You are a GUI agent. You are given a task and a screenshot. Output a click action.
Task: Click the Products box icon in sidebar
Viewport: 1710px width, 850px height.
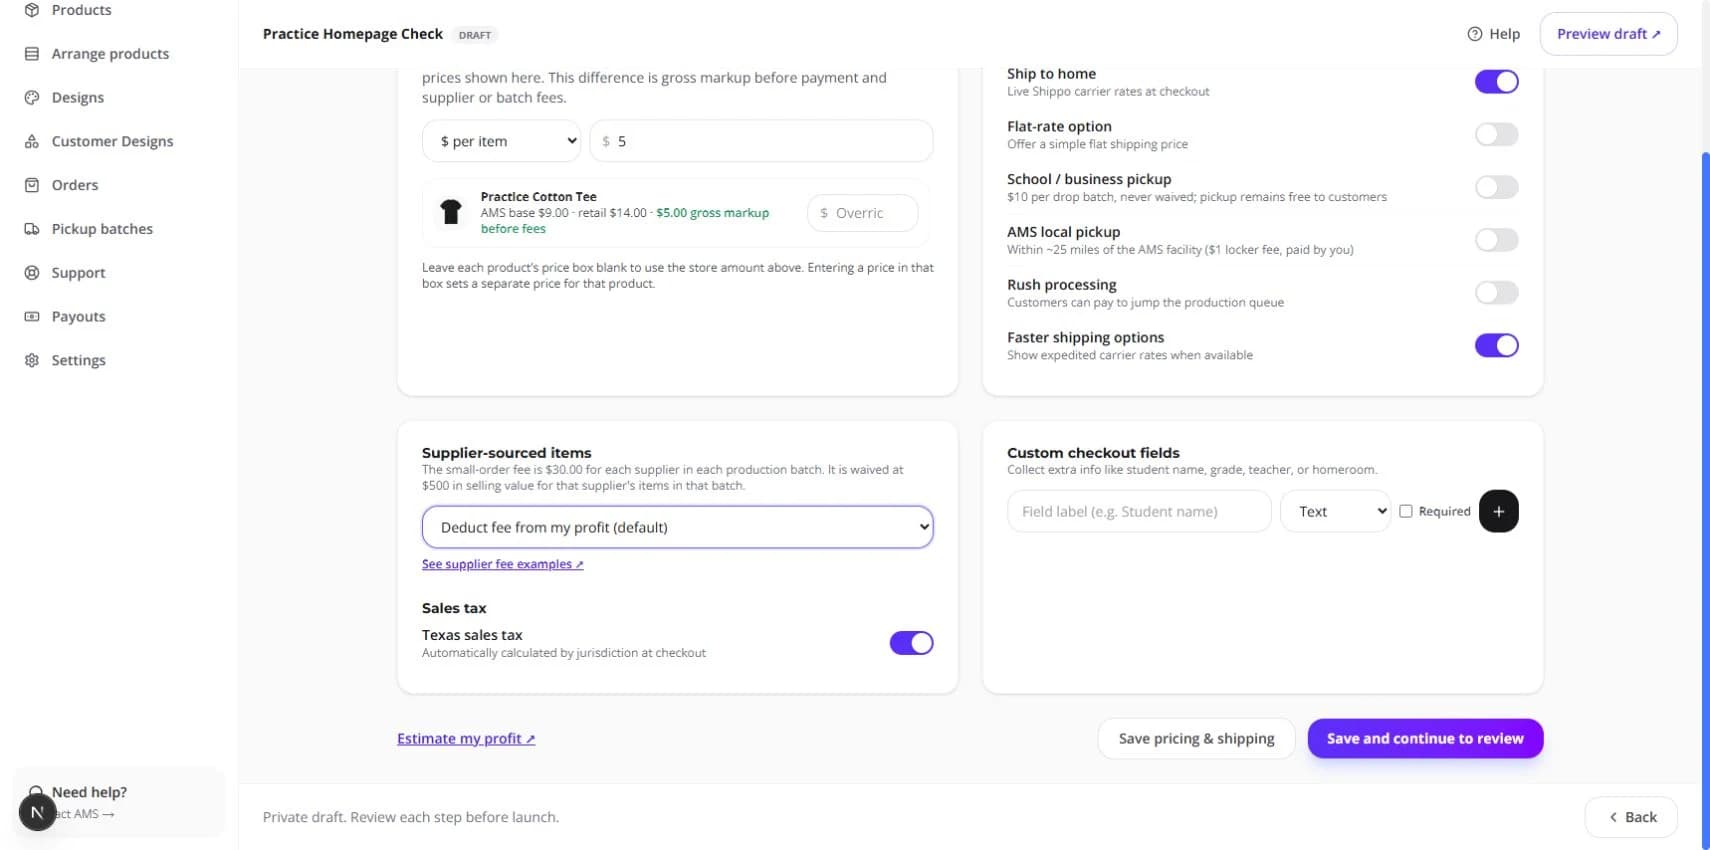[32, 10]
